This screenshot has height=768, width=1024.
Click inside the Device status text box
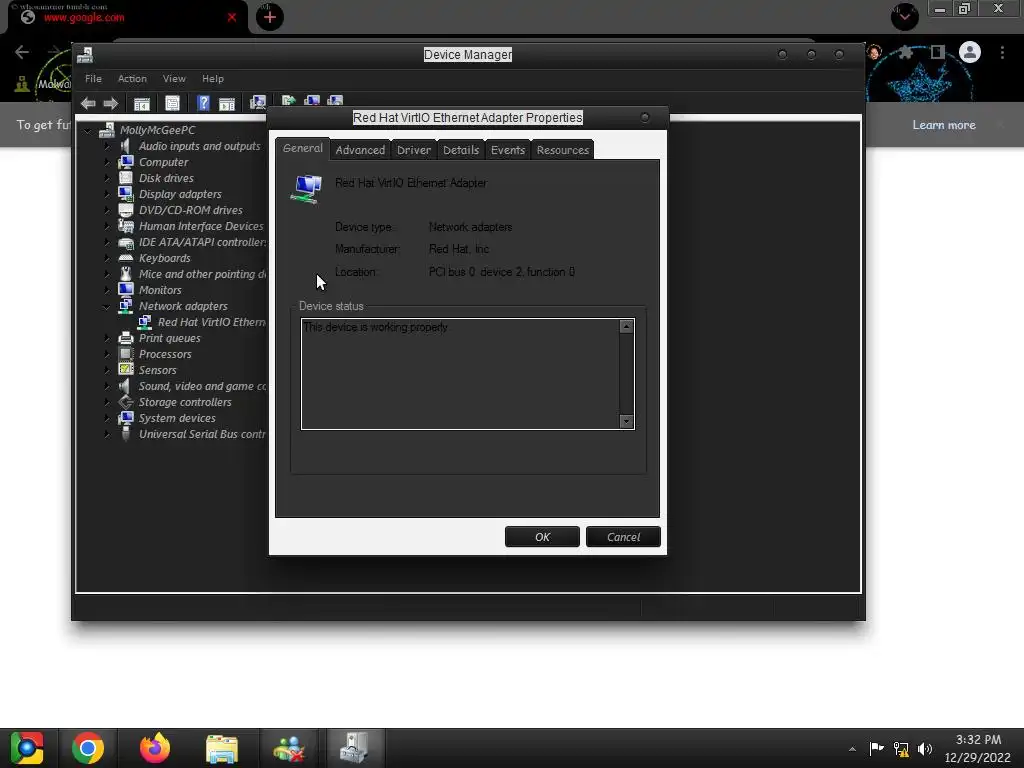(x=460, y=374)
